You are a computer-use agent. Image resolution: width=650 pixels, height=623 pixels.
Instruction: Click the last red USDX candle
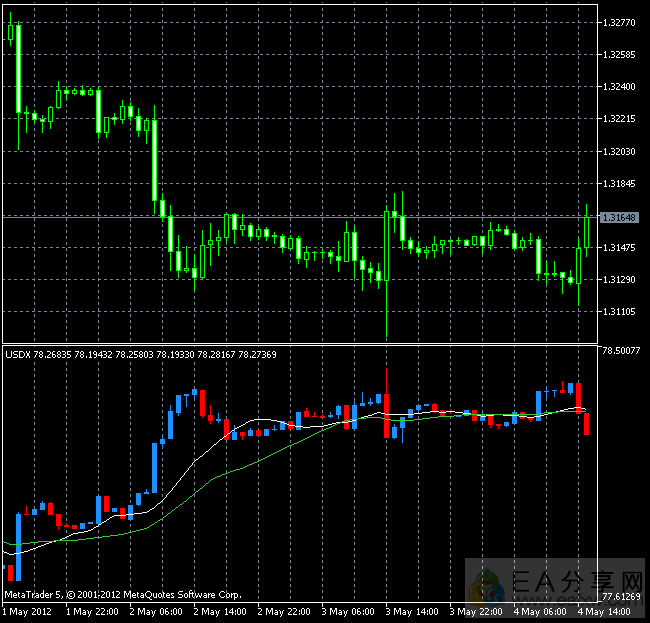pyautogui.click(x=587, y=424)
